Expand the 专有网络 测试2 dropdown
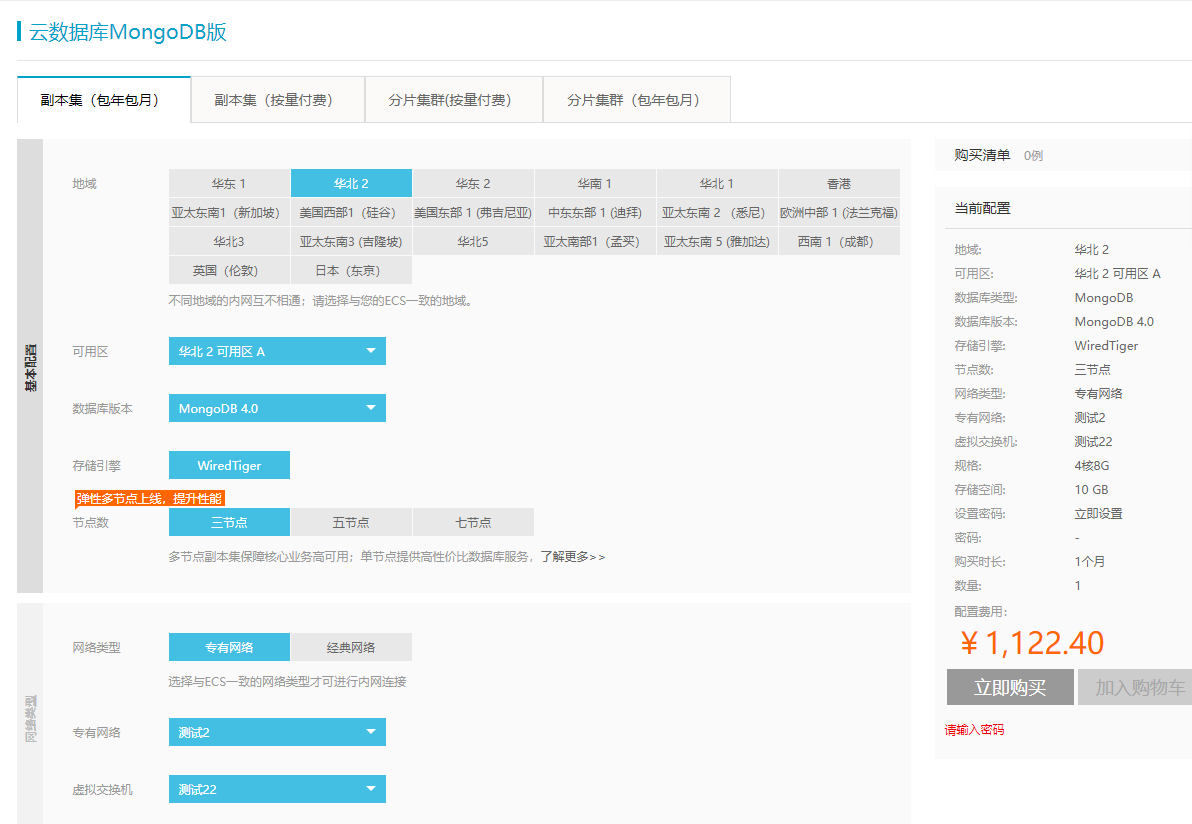 tap(277, 732)
